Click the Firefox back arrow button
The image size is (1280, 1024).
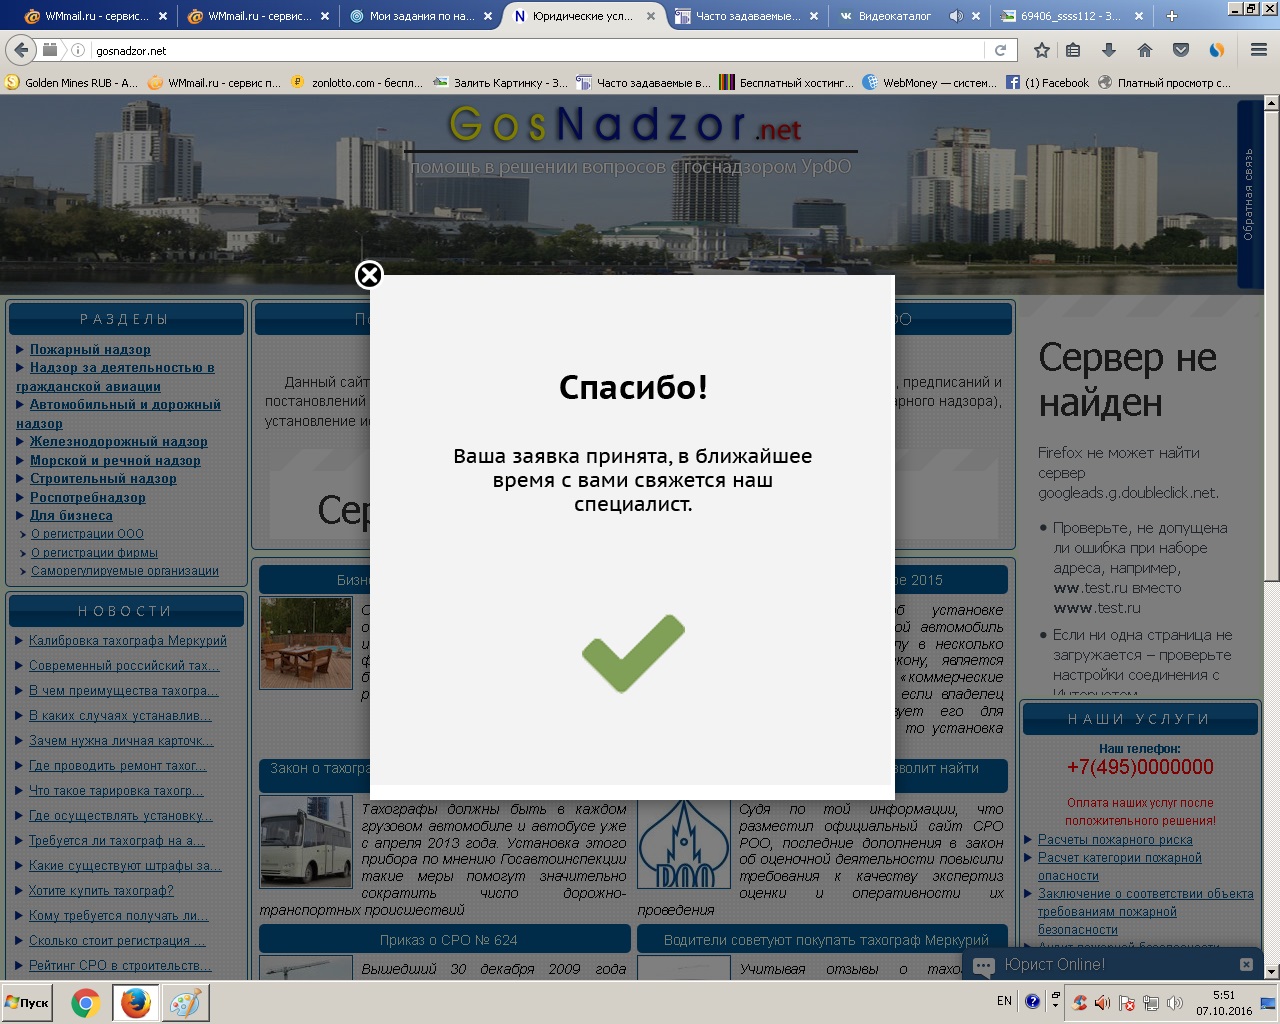(x=21, y=50)
